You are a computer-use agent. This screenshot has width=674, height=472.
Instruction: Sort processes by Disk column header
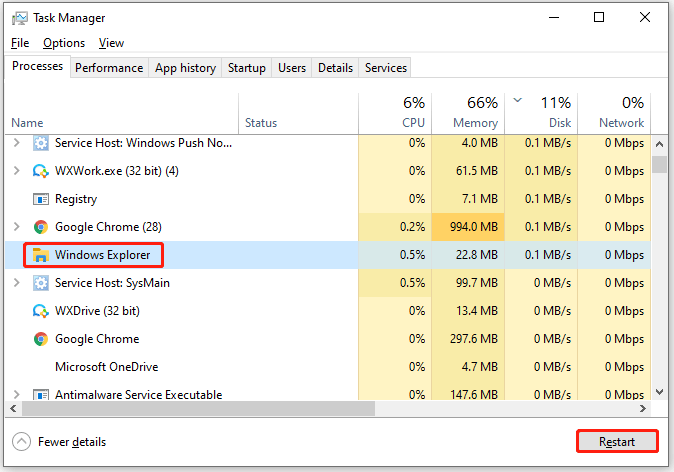(x=541, y=113)
